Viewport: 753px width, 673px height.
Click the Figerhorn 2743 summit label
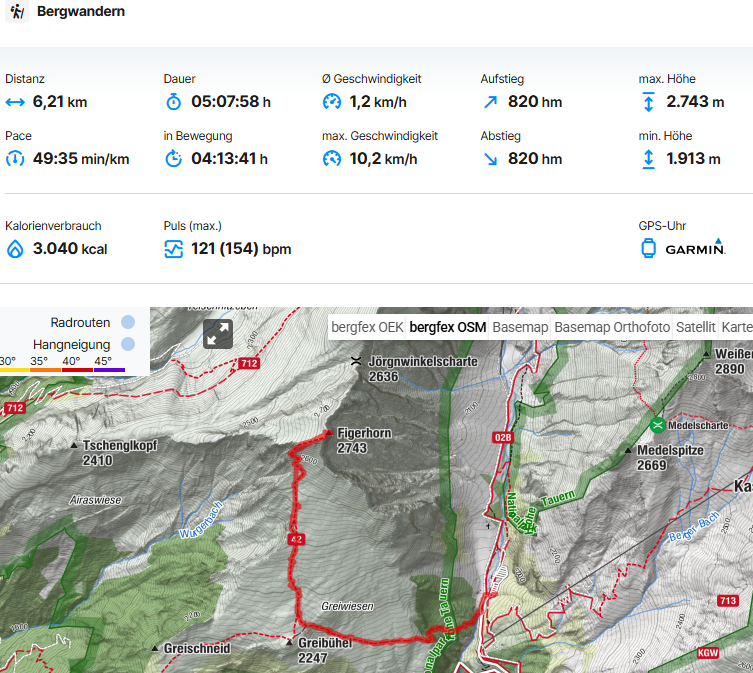pyautogui.click(x=364, y=441)
